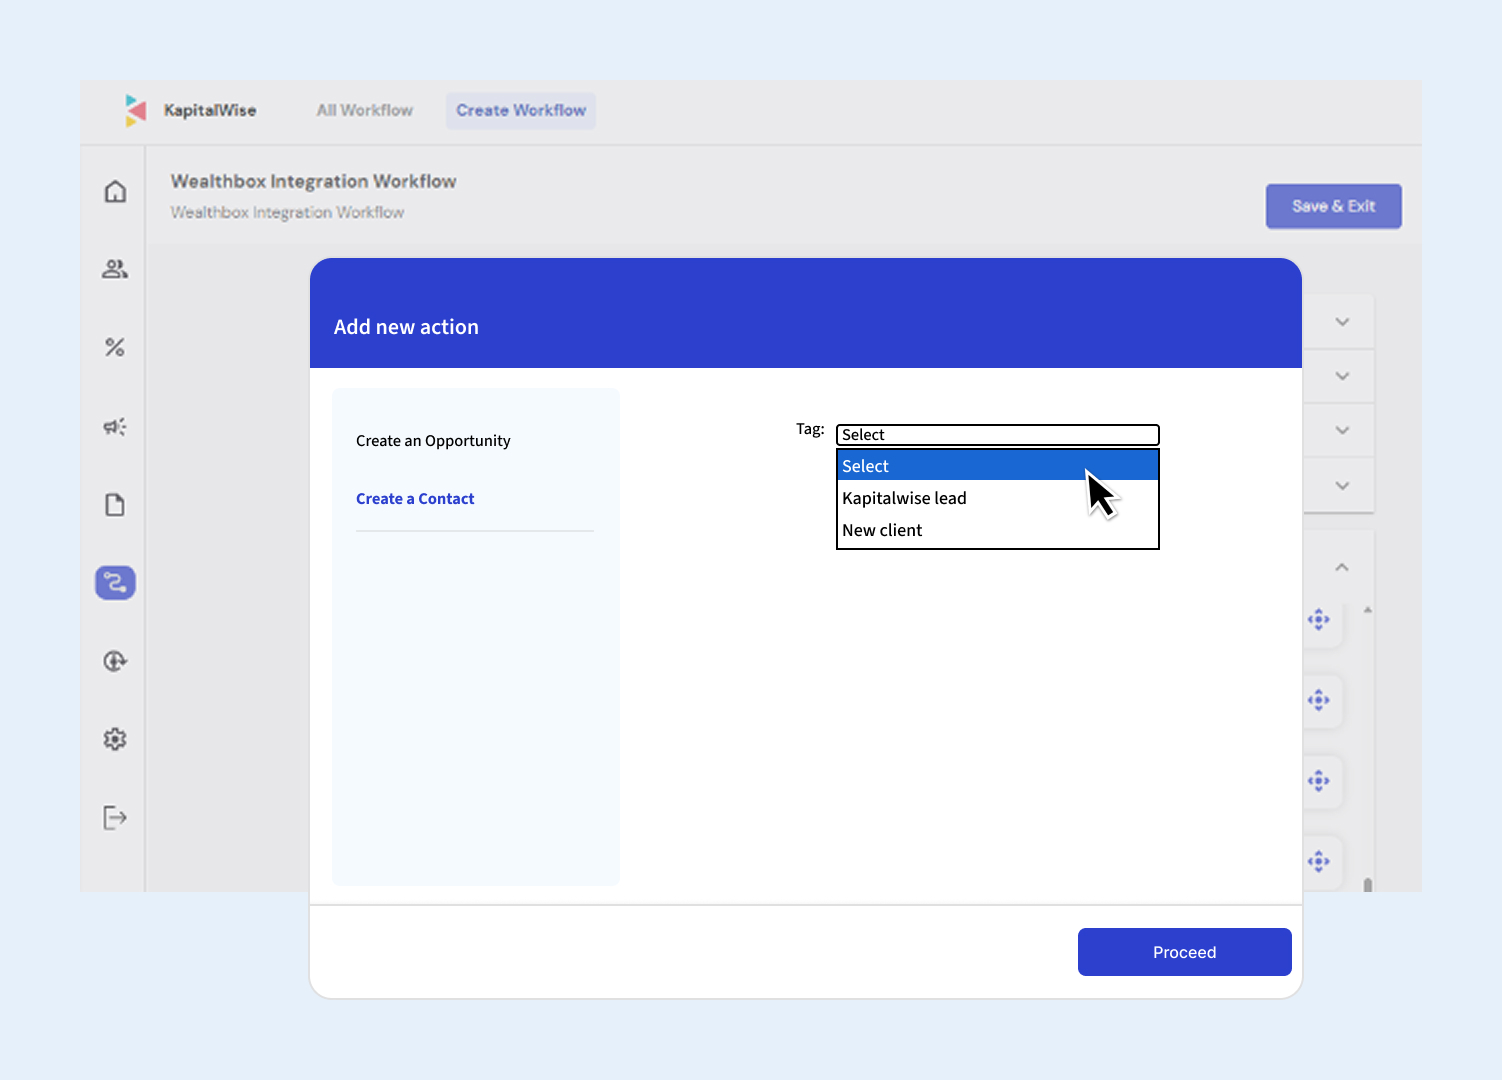Screen dimensions: 1502x1080
Task: Click the globe refresh icon in sidebar
Action: (x=115, y=661)
